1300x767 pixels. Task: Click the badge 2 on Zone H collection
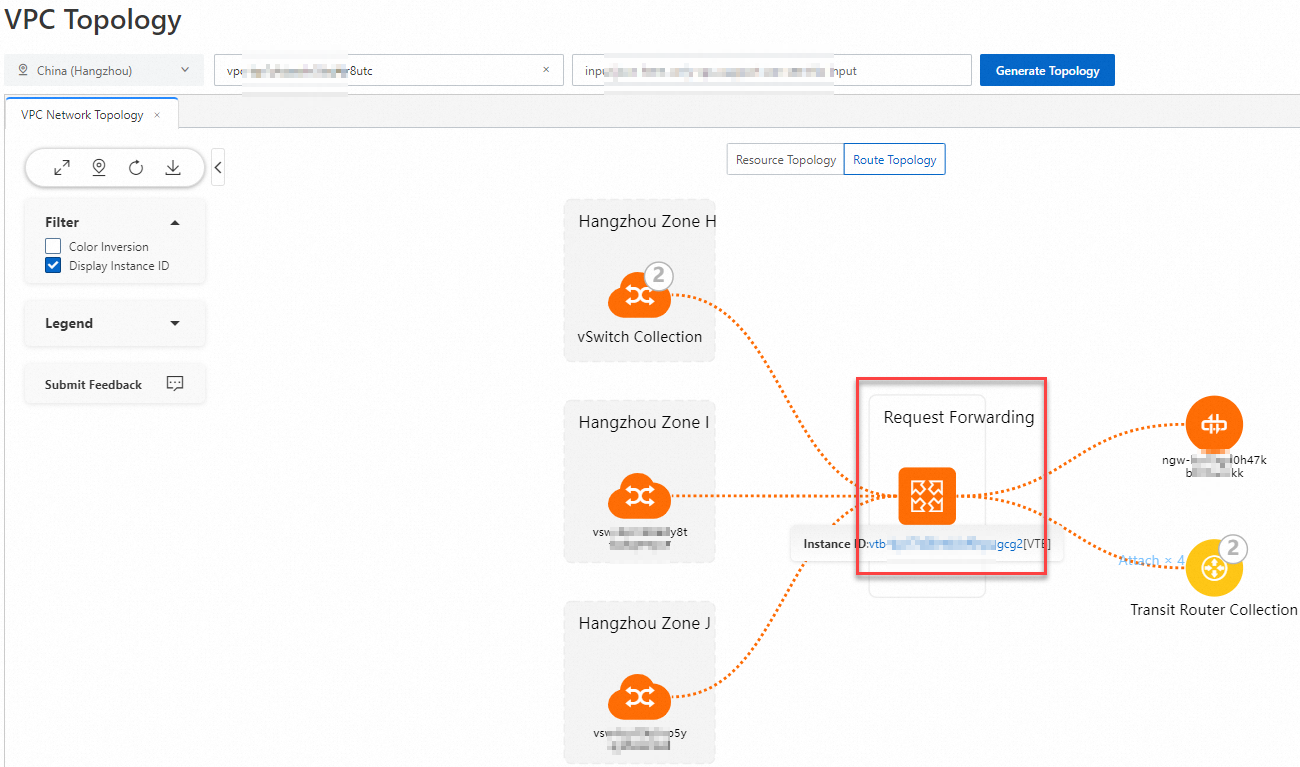click(x=657, y=275)
